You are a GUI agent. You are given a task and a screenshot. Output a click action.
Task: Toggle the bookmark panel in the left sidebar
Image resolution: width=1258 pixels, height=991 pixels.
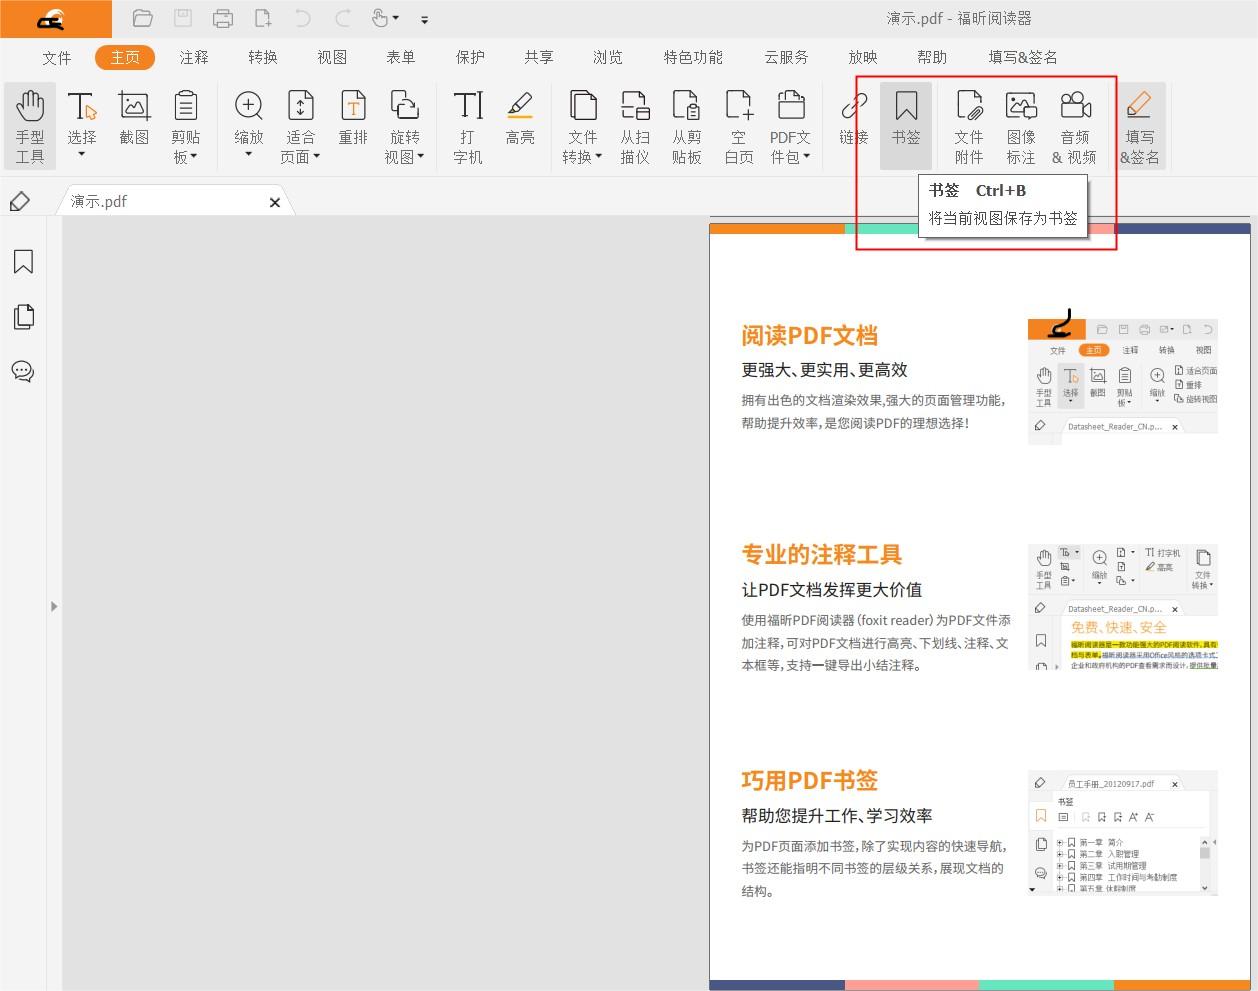pyautogui.click(x=22, y=261)
